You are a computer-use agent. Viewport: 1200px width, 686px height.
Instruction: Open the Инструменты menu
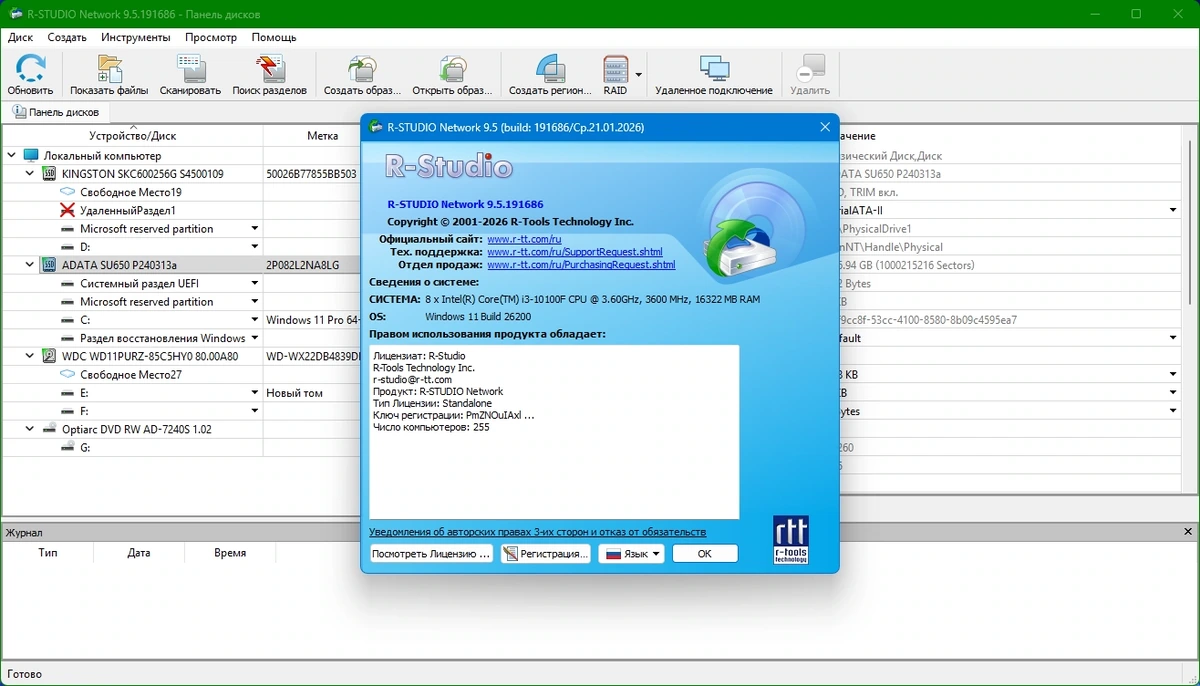(136, 37)
